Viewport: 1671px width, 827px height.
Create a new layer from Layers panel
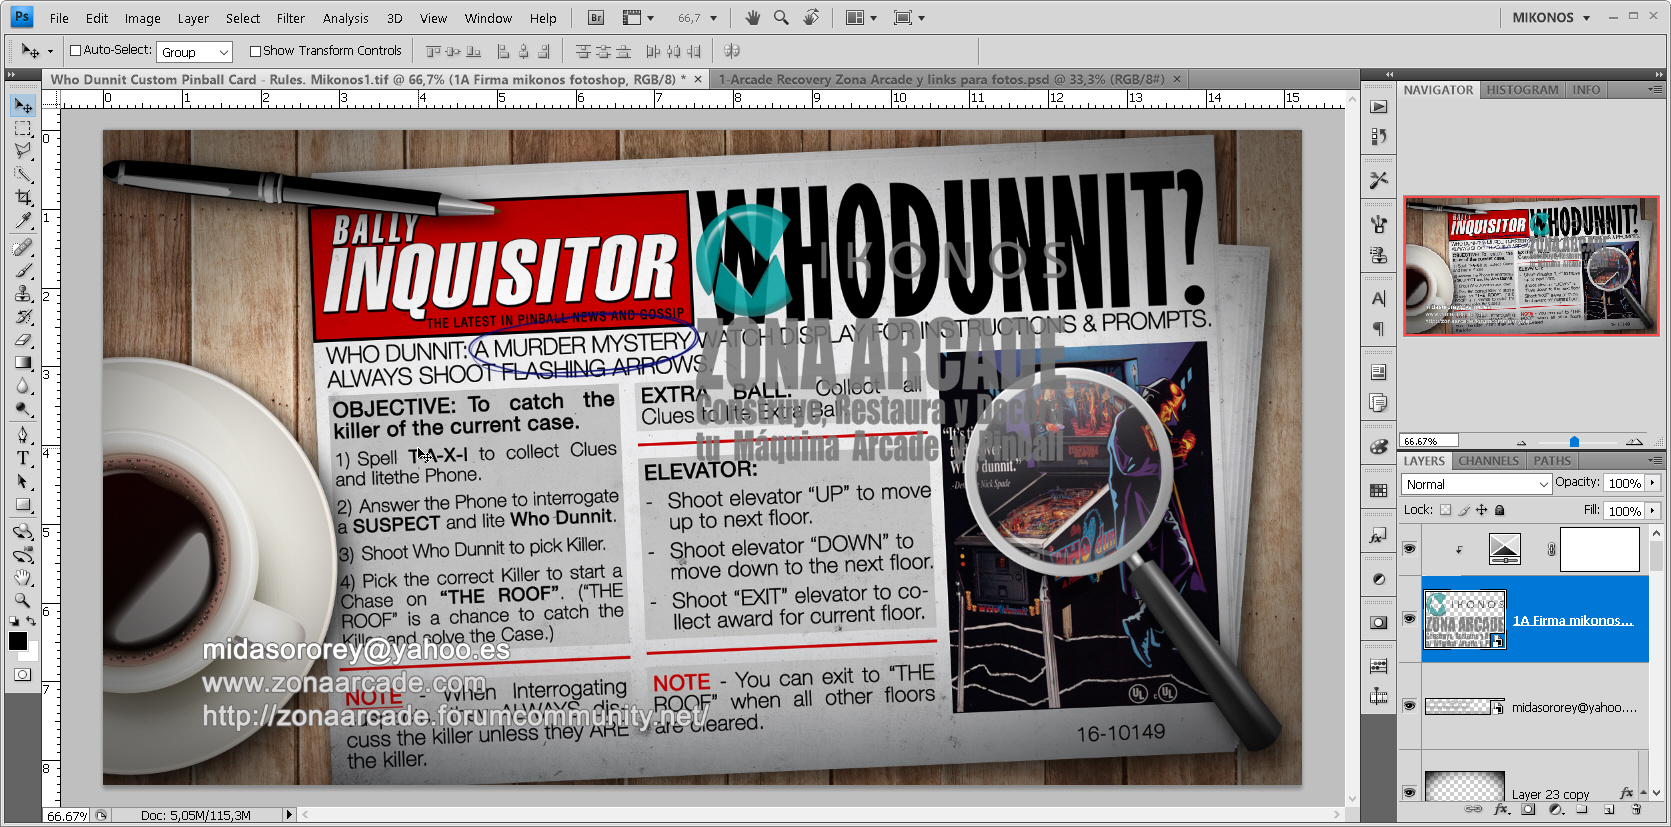click(x=1609, y=809)
